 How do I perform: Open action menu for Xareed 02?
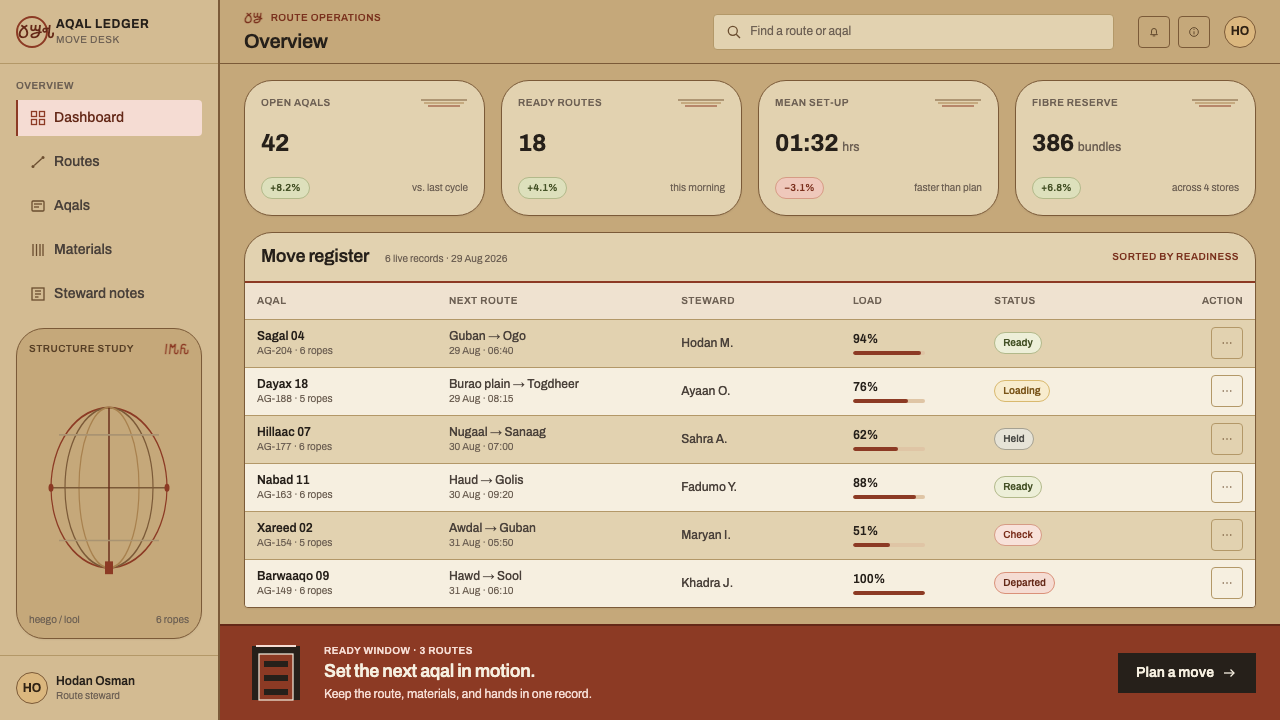click(1227, 535)
